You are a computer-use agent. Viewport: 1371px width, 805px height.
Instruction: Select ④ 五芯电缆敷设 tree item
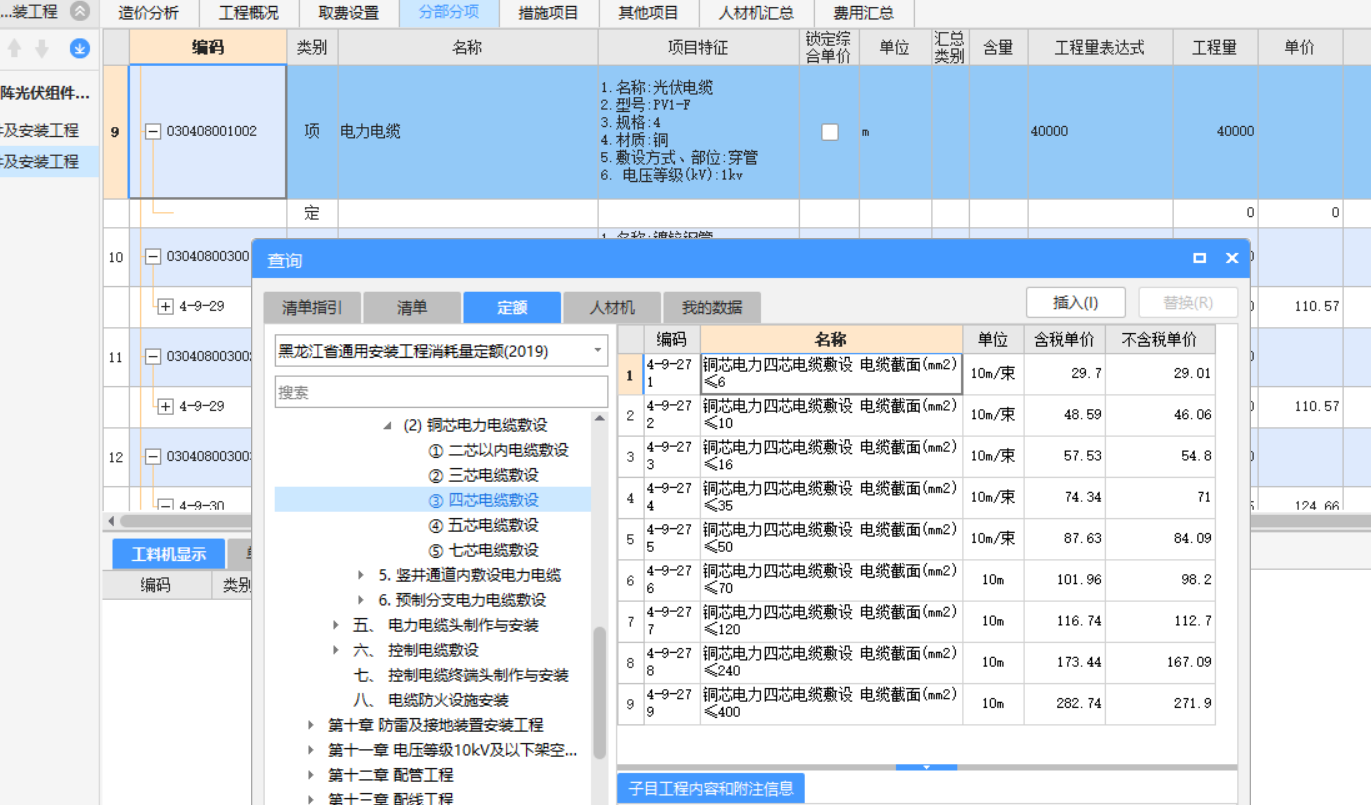coord(483,525)
